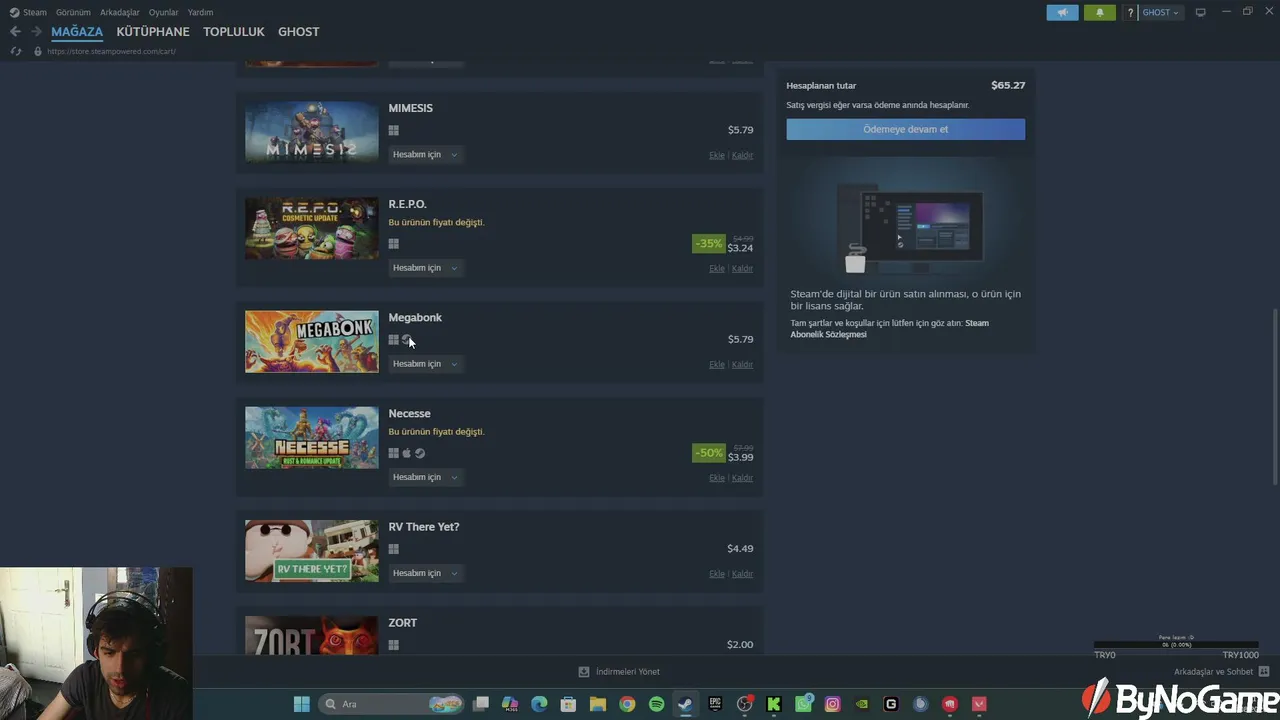
Task: Click the R.E.P.O. -35% discount badge
Action: click(x=708, y=243)
